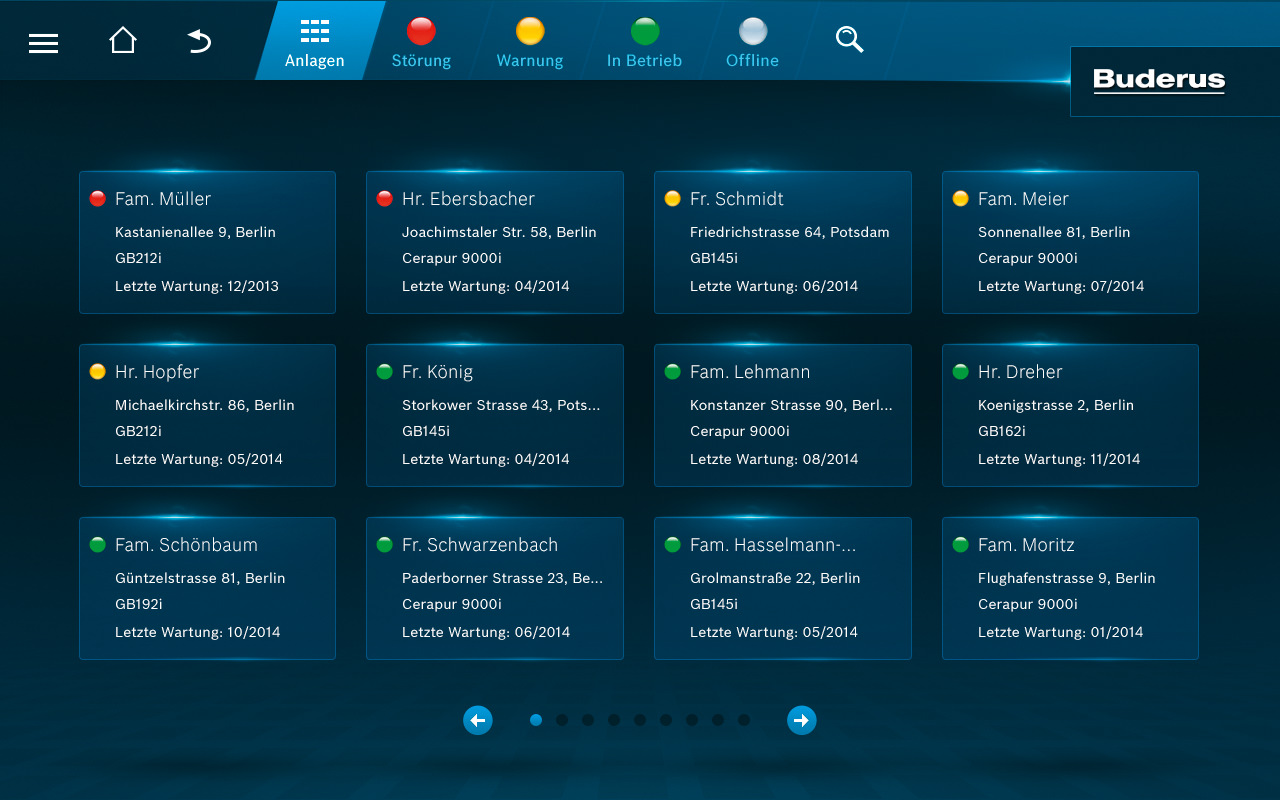Select the fifth pagination dot
Viewport: 1280px width, 800px height.
pos(640,720)
